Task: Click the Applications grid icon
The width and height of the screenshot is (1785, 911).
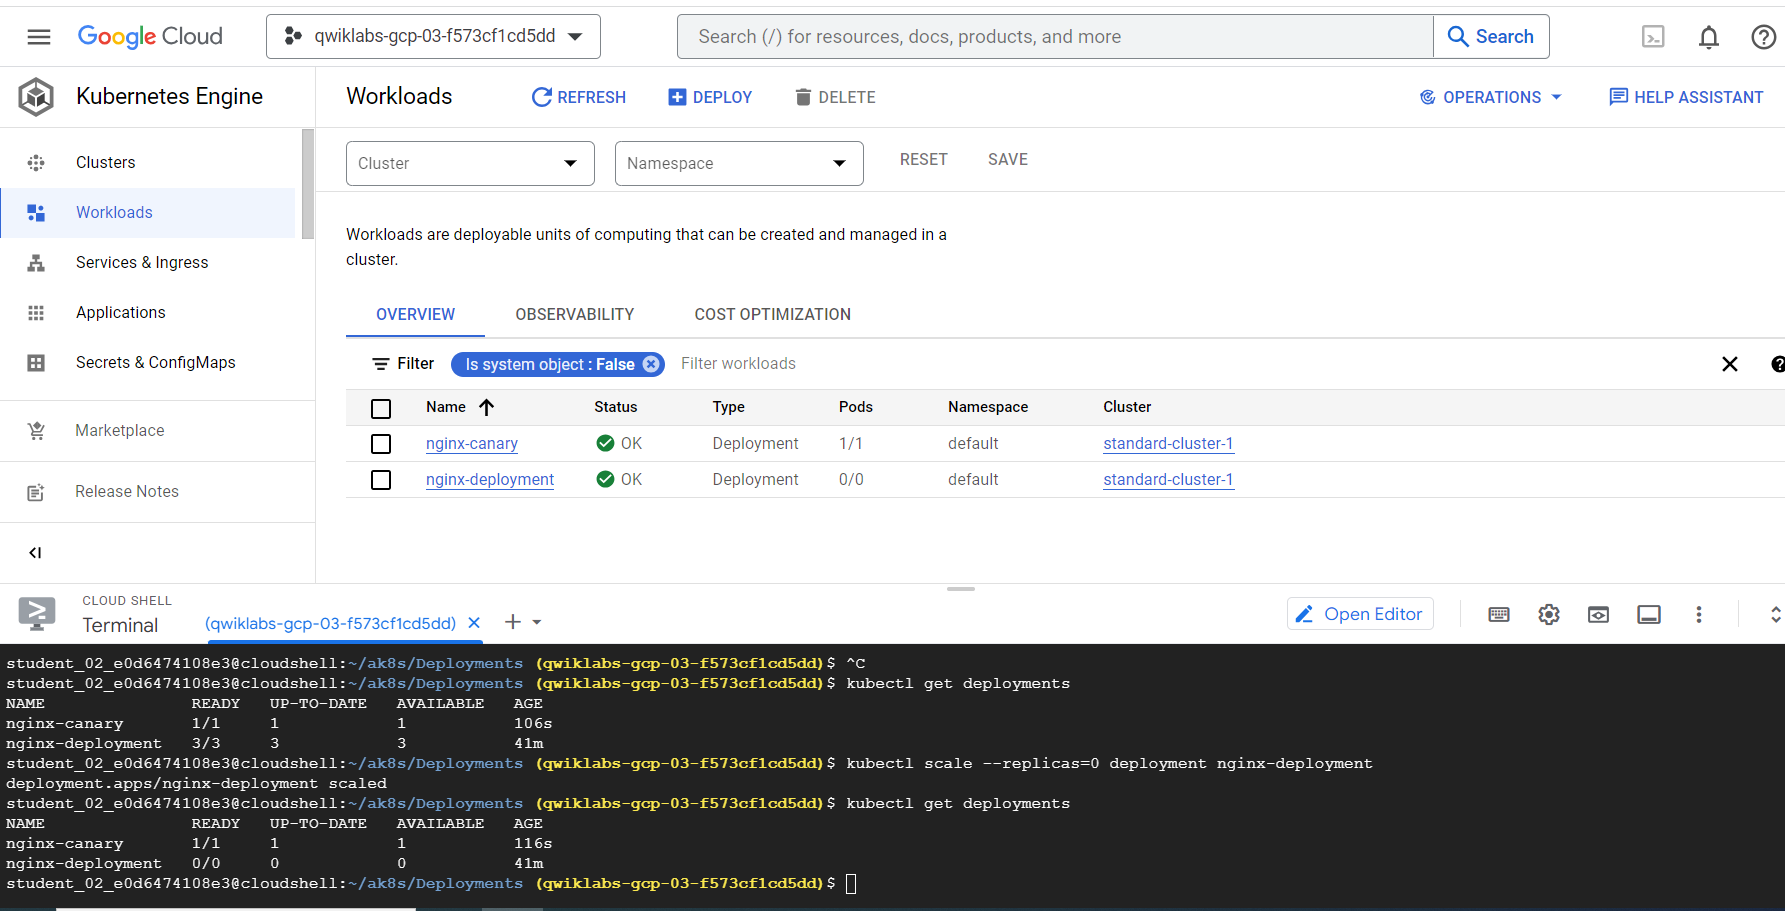Action: pyautogui.click(x=36, y=312)
